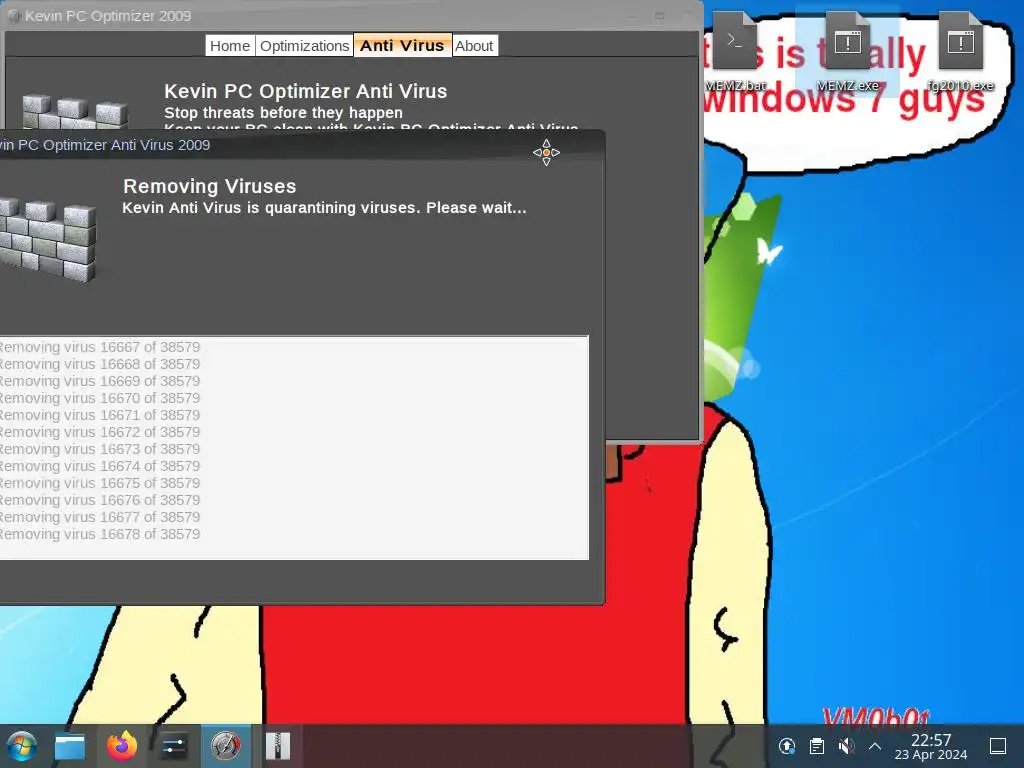Select the speedometer optimizer taskbar icon

tap(225, 746)
